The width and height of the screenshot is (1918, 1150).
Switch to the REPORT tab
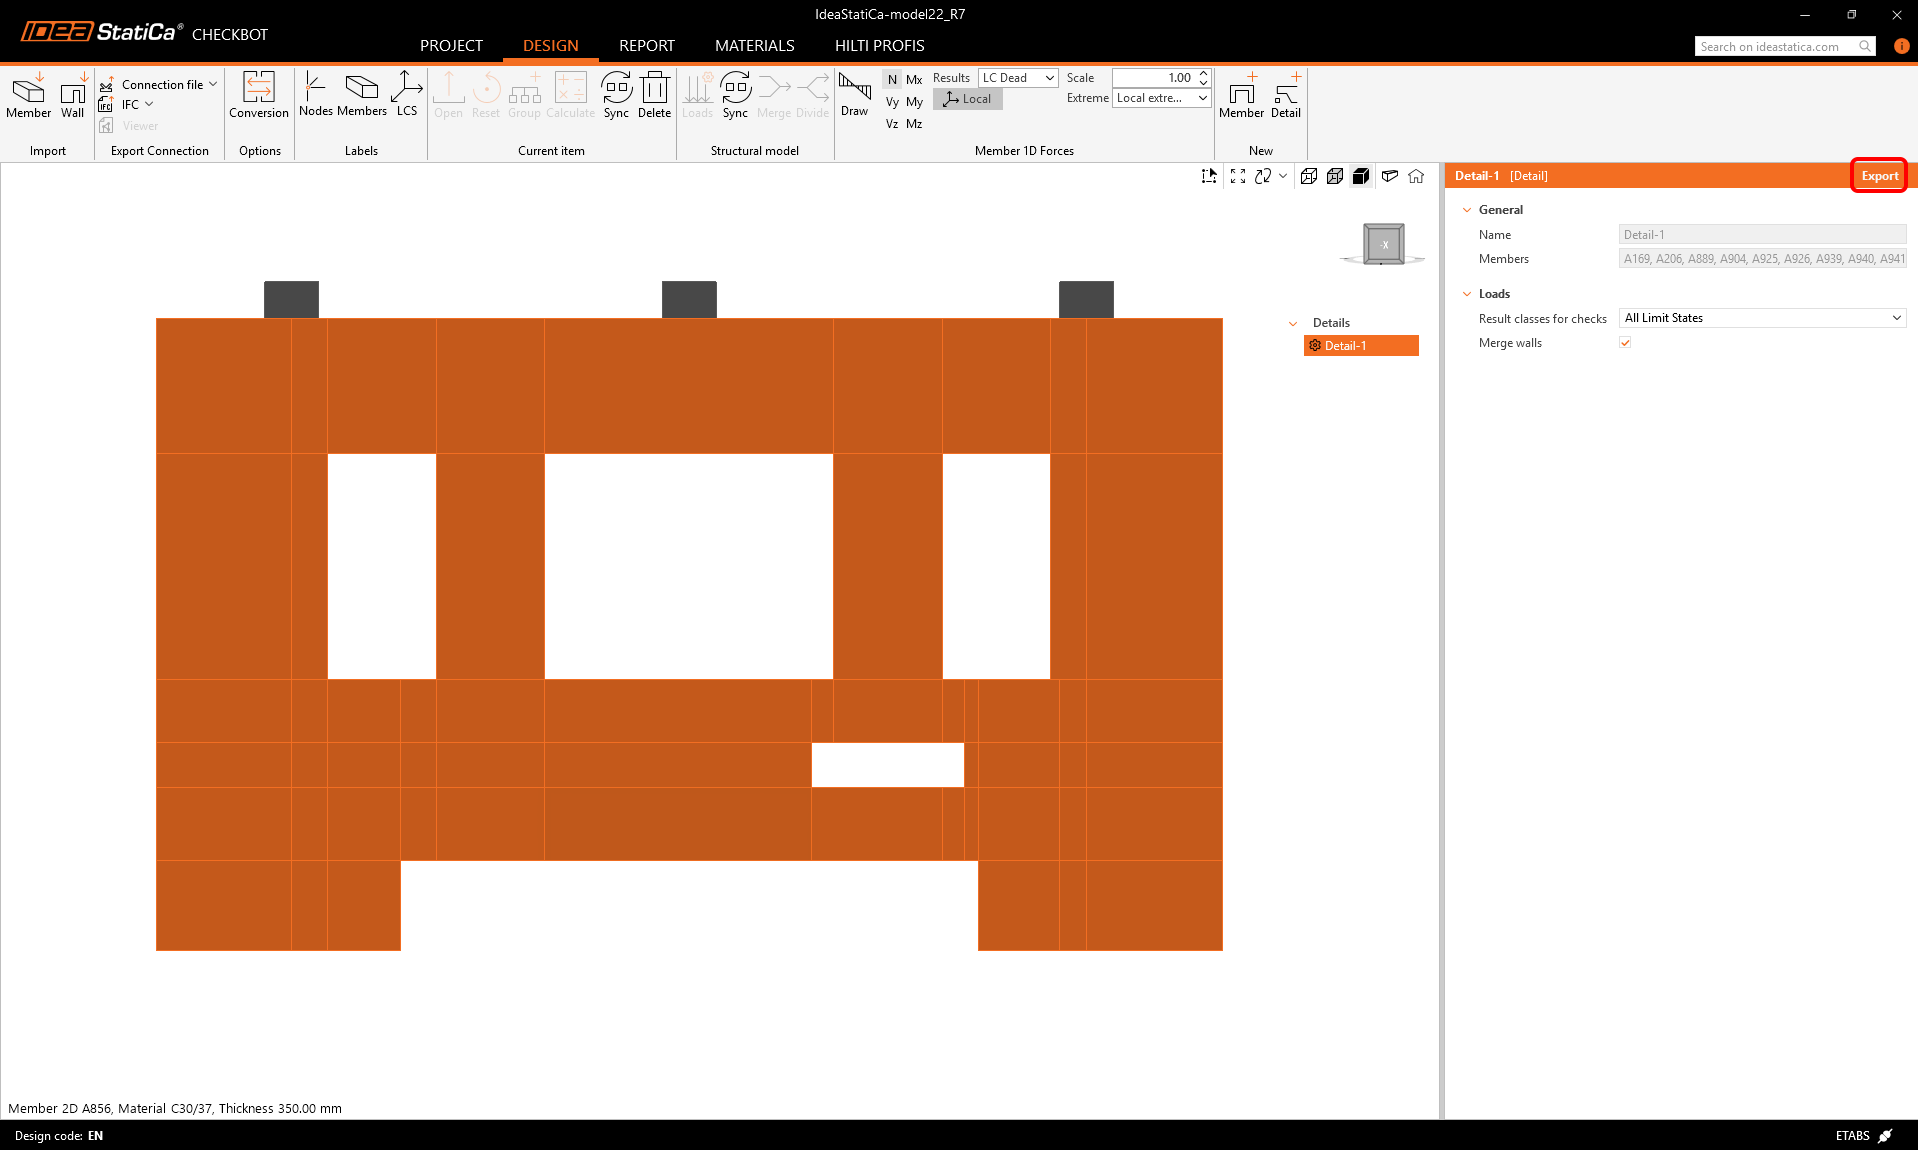646,46
